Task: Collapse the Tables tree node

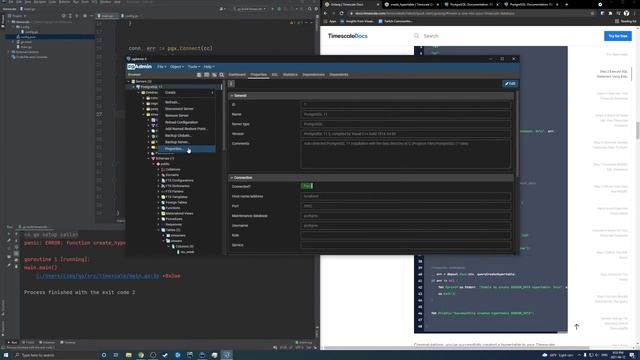Action: pos(158,230)
